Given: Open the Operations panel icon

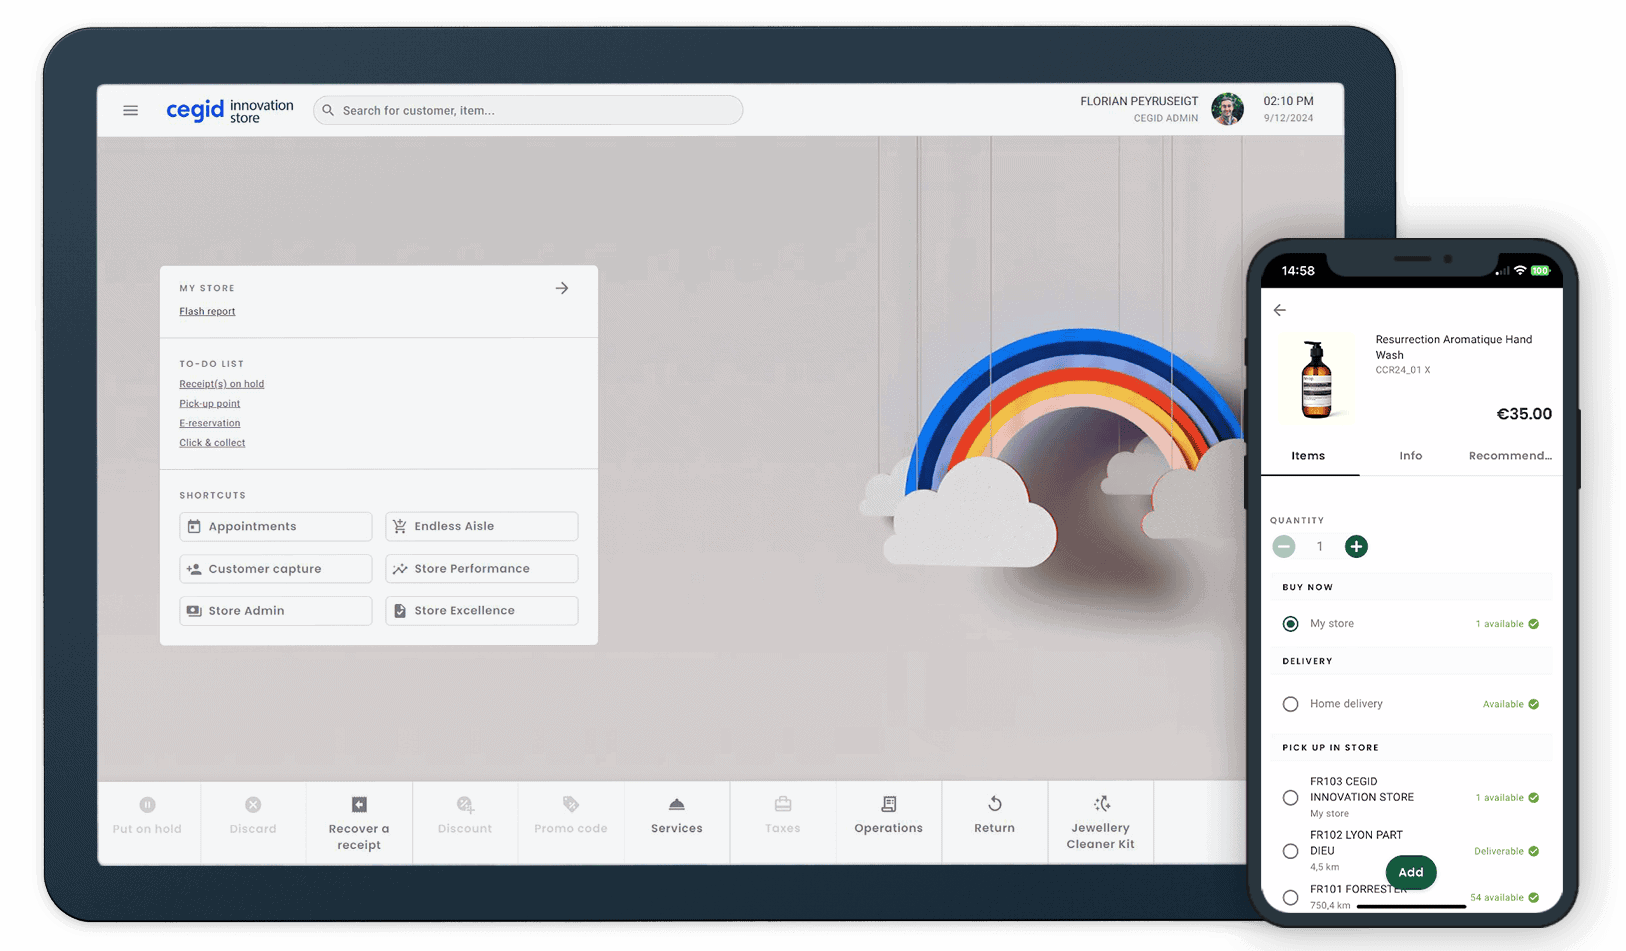Looking at the screenshot, I should (888, 804).
